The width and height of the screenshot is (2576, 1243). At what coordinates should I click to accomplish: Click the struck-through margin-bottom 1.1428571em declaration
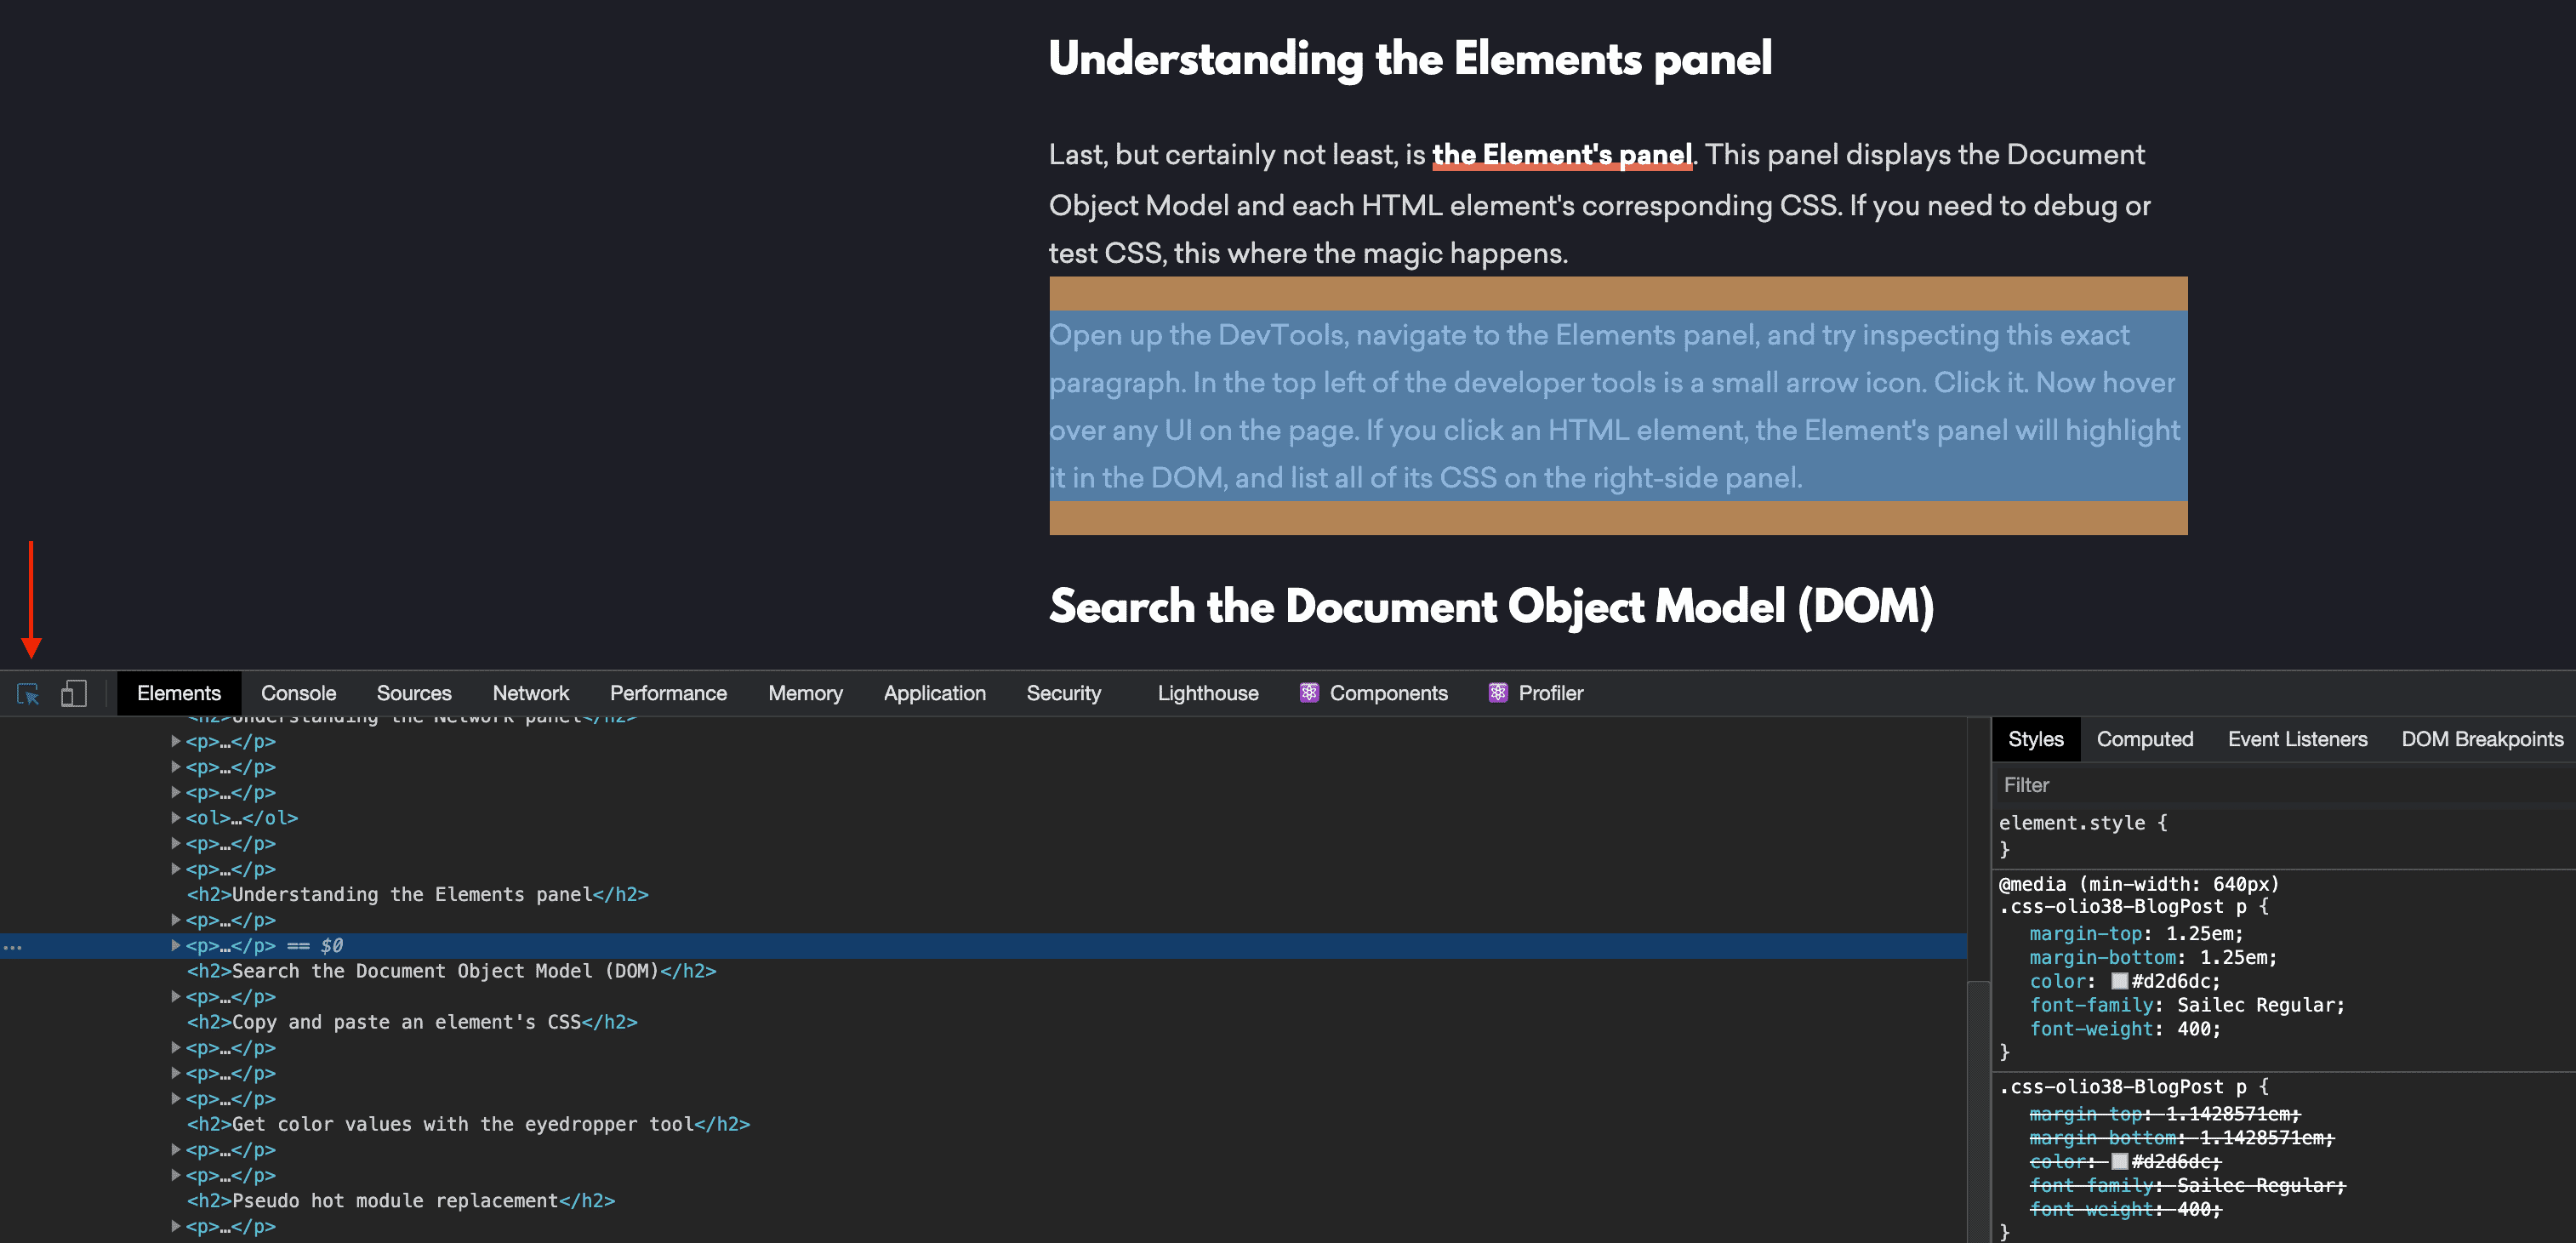tap(2182, 1137)
